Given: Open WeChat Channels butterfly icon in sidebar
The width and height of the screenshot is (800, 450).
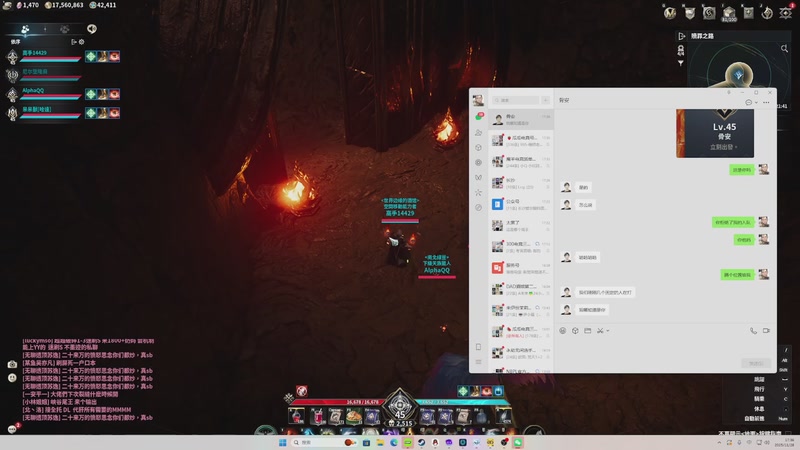Looking at the screenshot, I should tap(479, 178).
